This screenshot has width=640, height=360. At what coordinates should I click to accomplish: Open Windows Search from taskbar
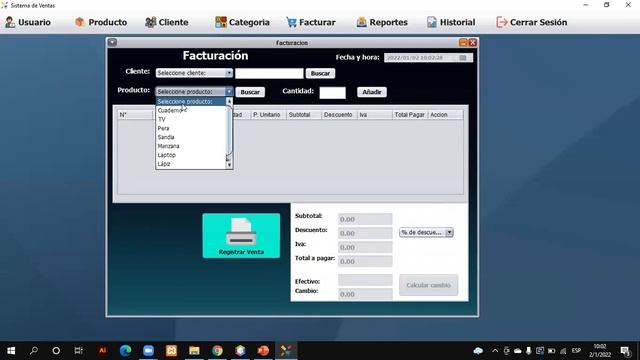pyautogui.click(x=34, y=351)
